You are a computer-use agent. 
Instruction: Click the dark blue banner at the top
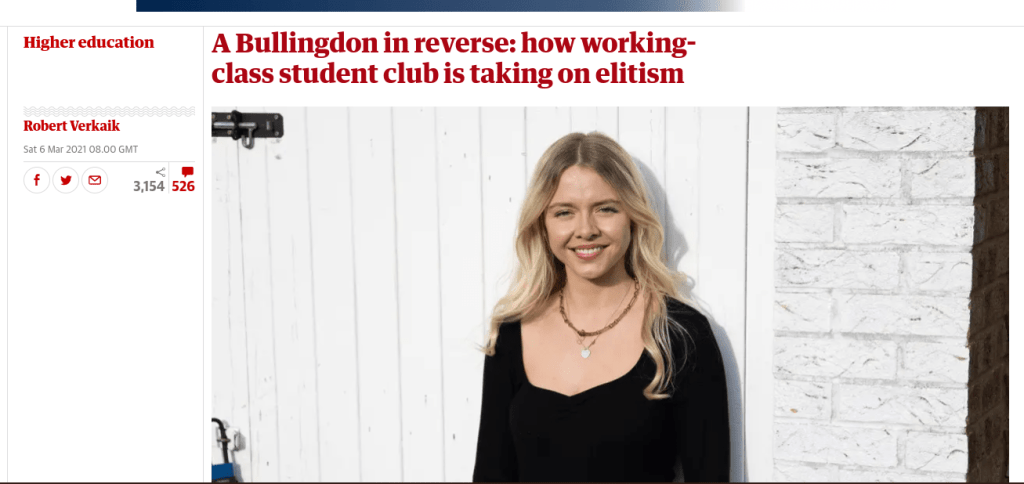coord(440,5)
